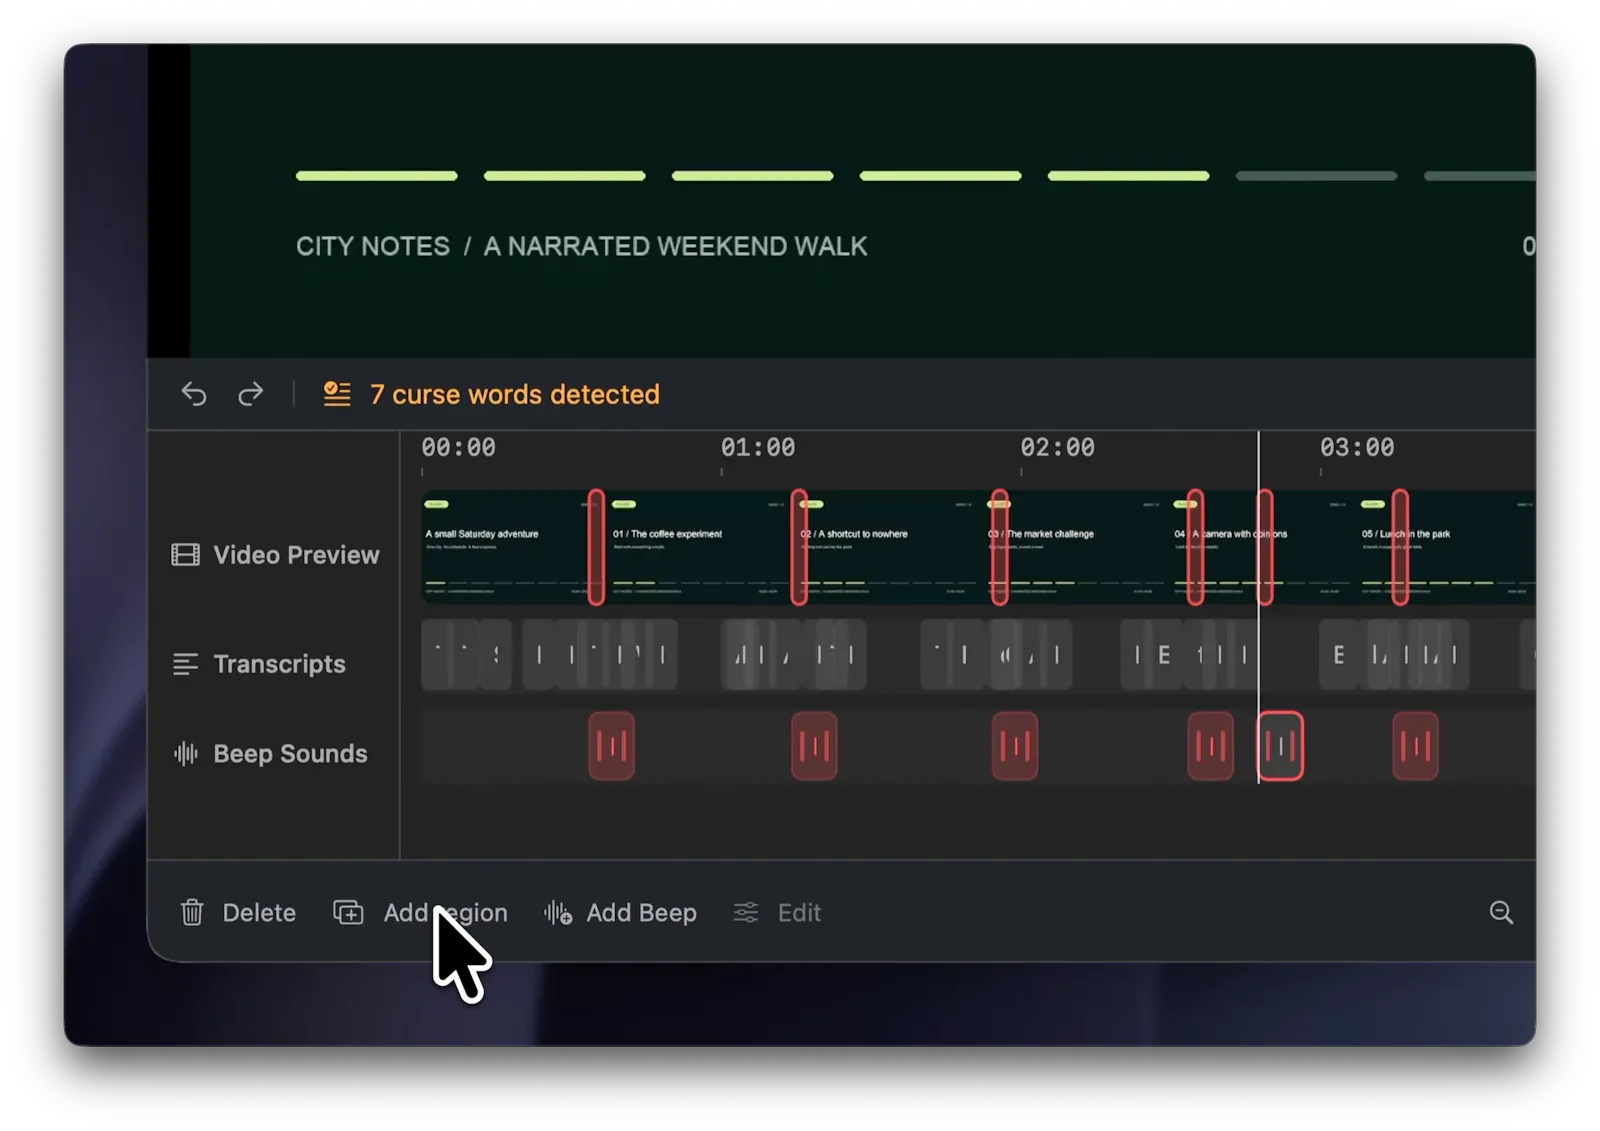1600x1131 pixels.
Task: Select the beep block after 03:00
Action: click(1415, 746)
